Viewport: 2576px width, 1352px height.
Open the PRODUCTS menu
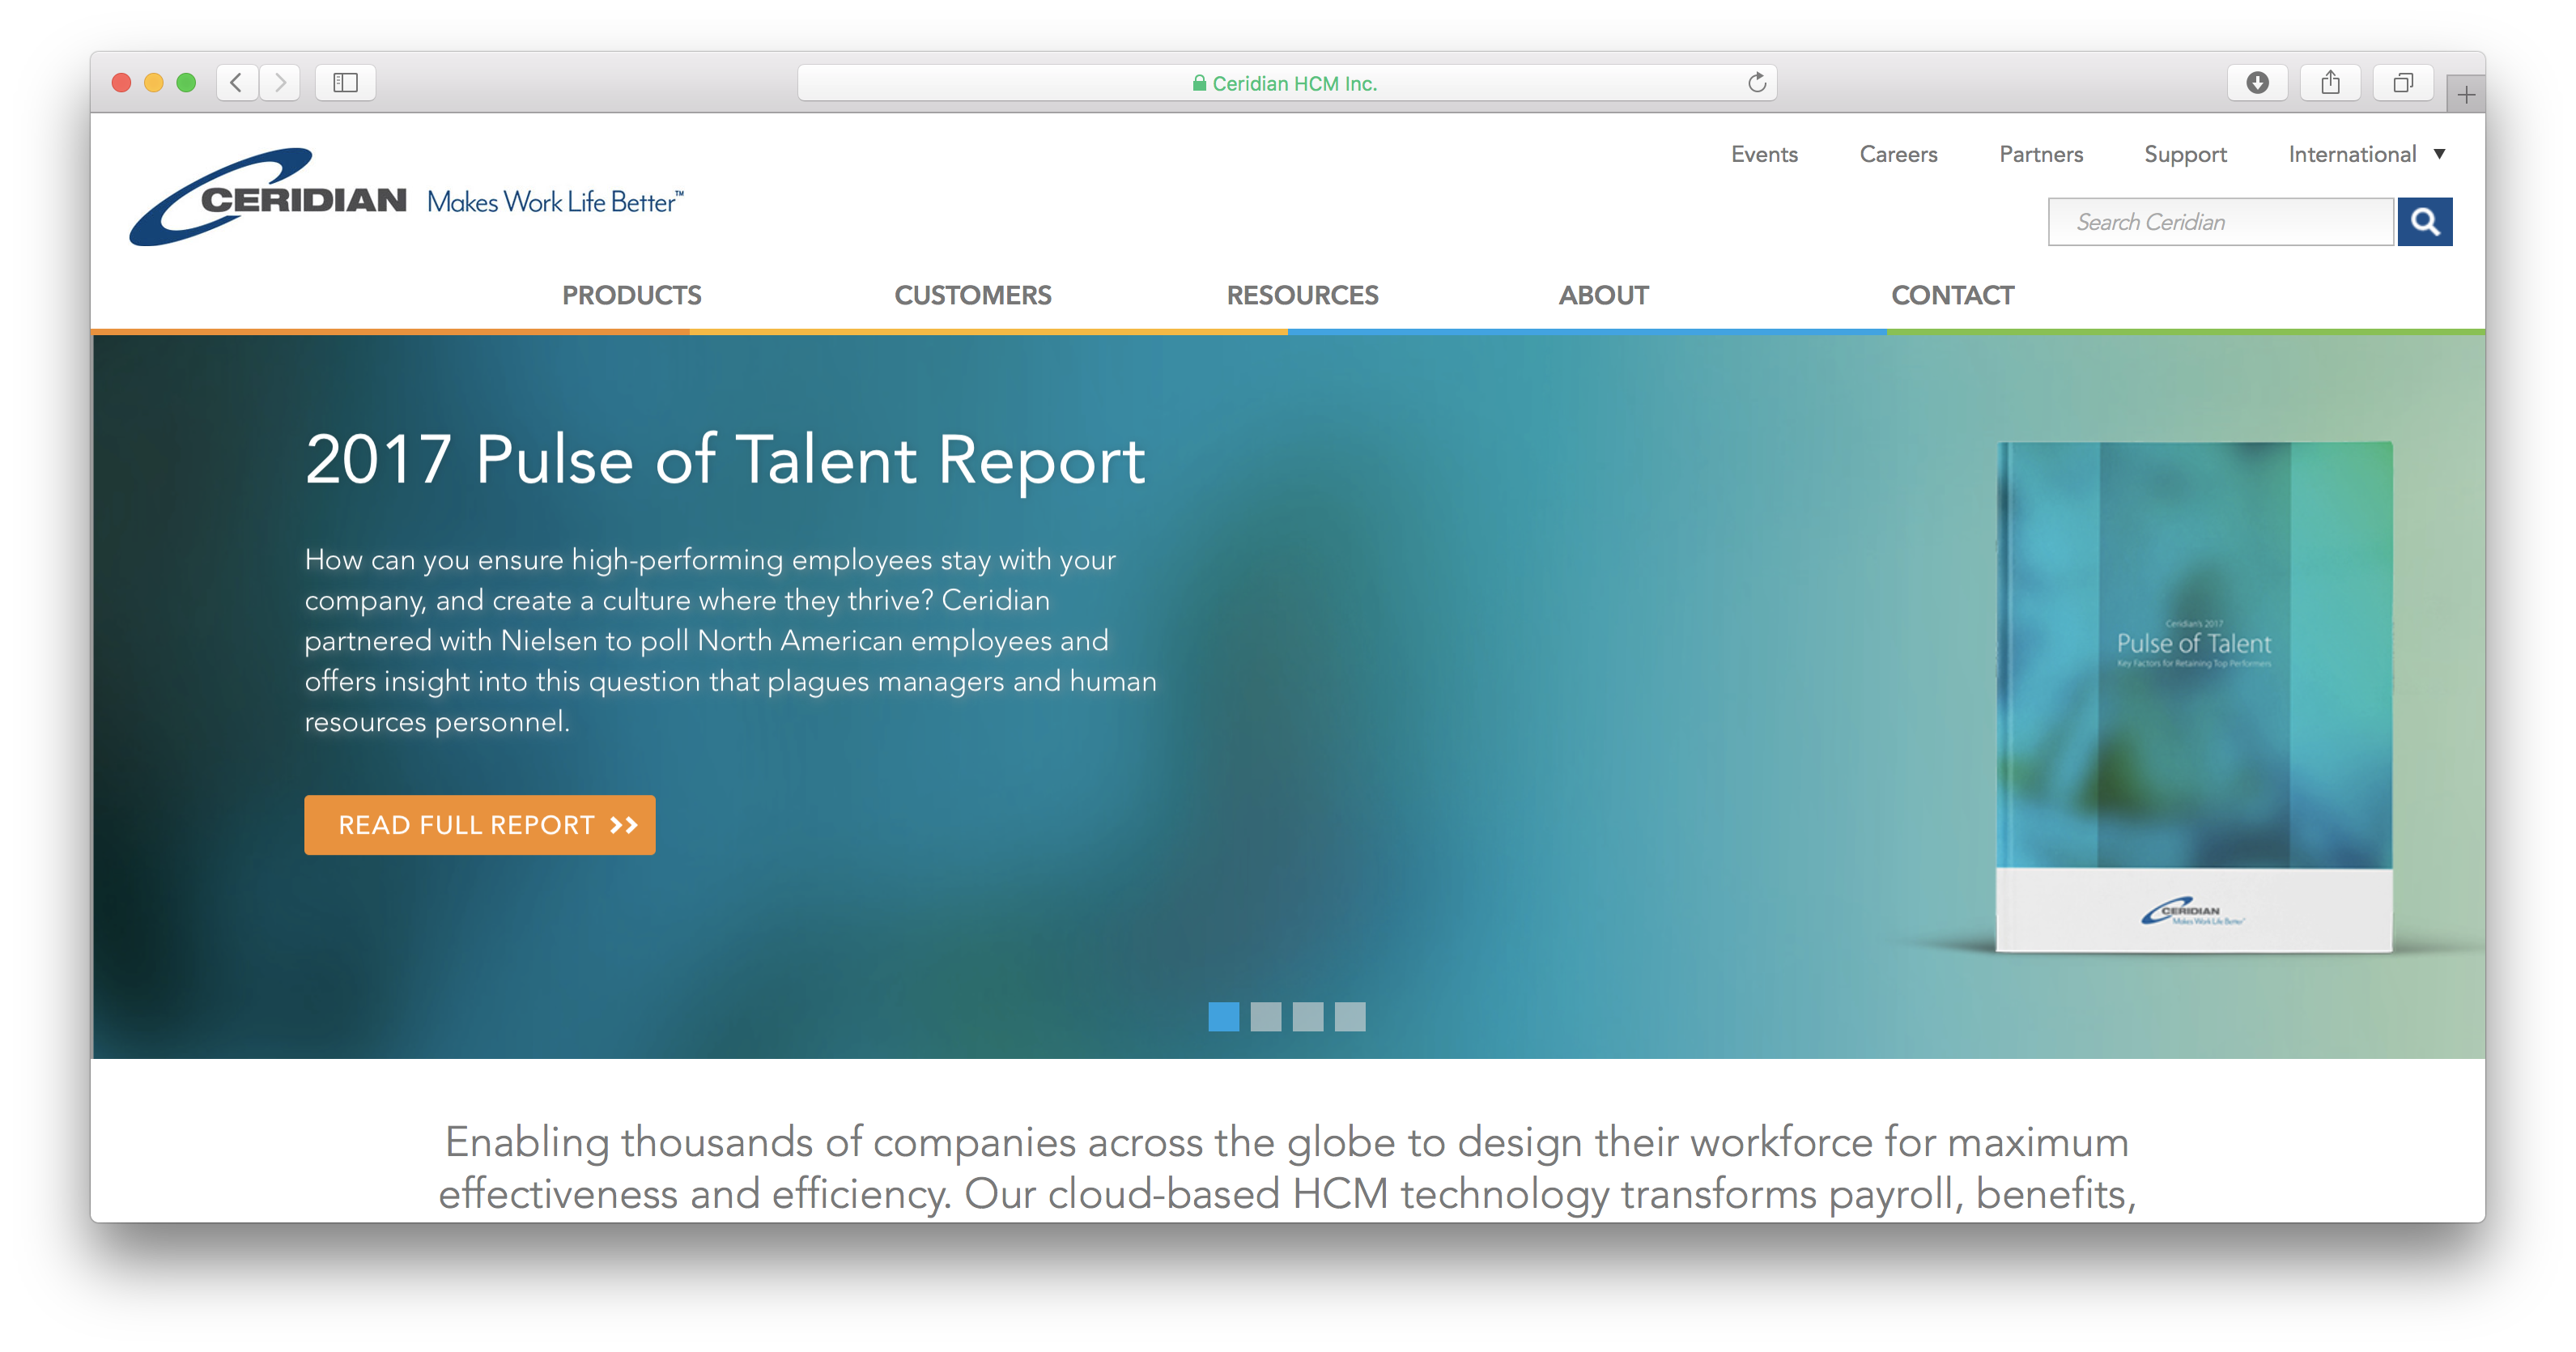point(631,295)
